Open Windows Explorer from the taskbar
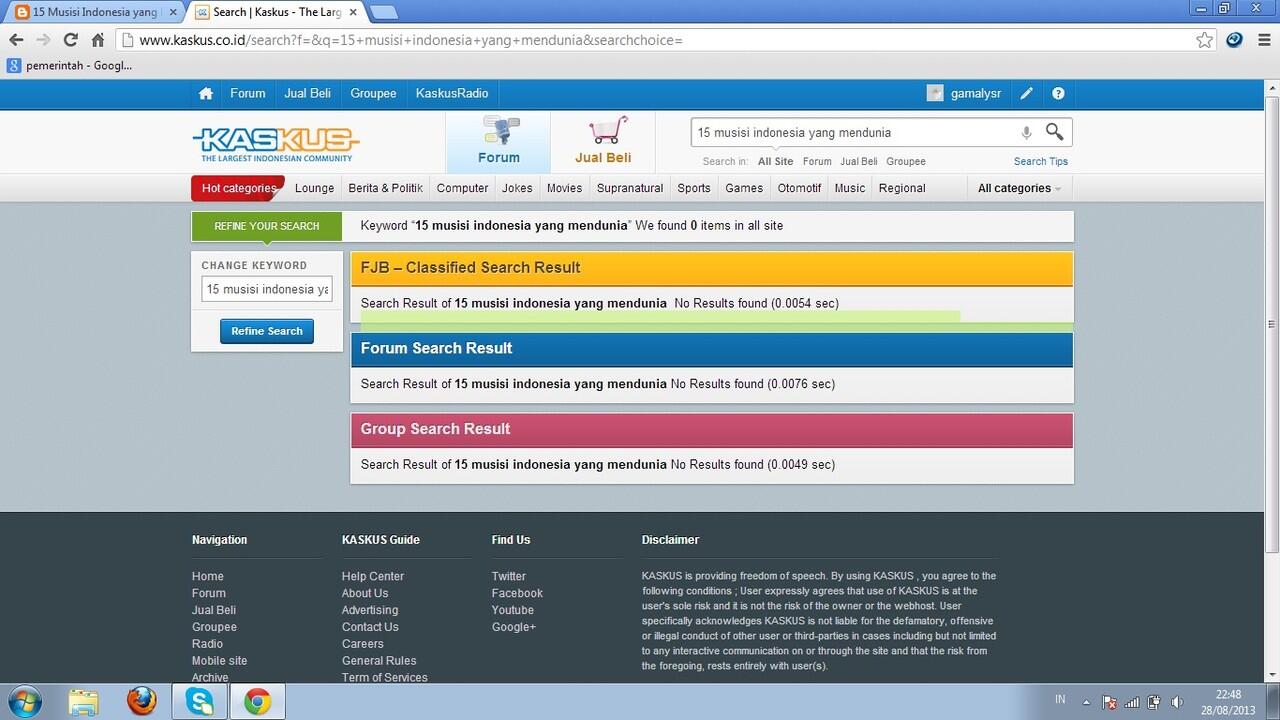Viewport: 1280px width, 720px height. tap(84, 701)
